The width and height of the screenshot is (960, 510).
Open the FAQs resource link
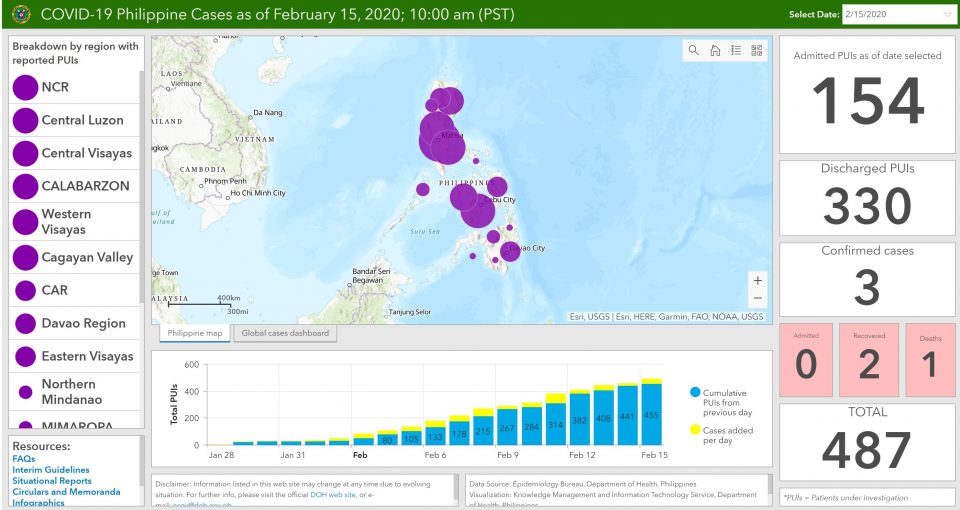(24, 458)
